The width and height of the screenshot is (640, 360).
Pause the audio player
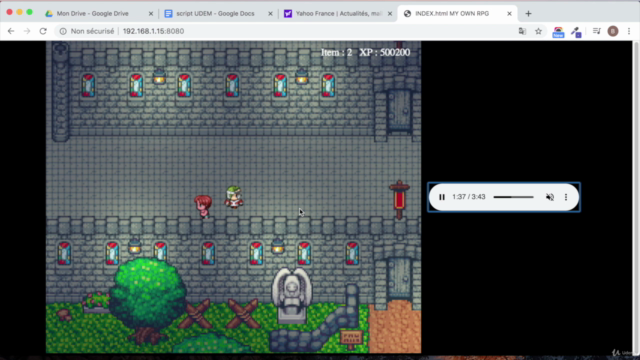[x=442, y=197]
